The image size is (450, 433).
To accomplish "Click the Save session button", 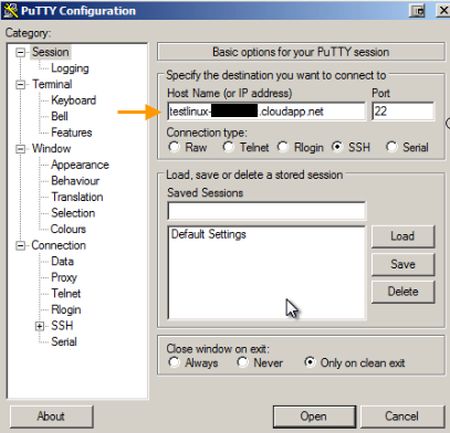I will point(403,264).
